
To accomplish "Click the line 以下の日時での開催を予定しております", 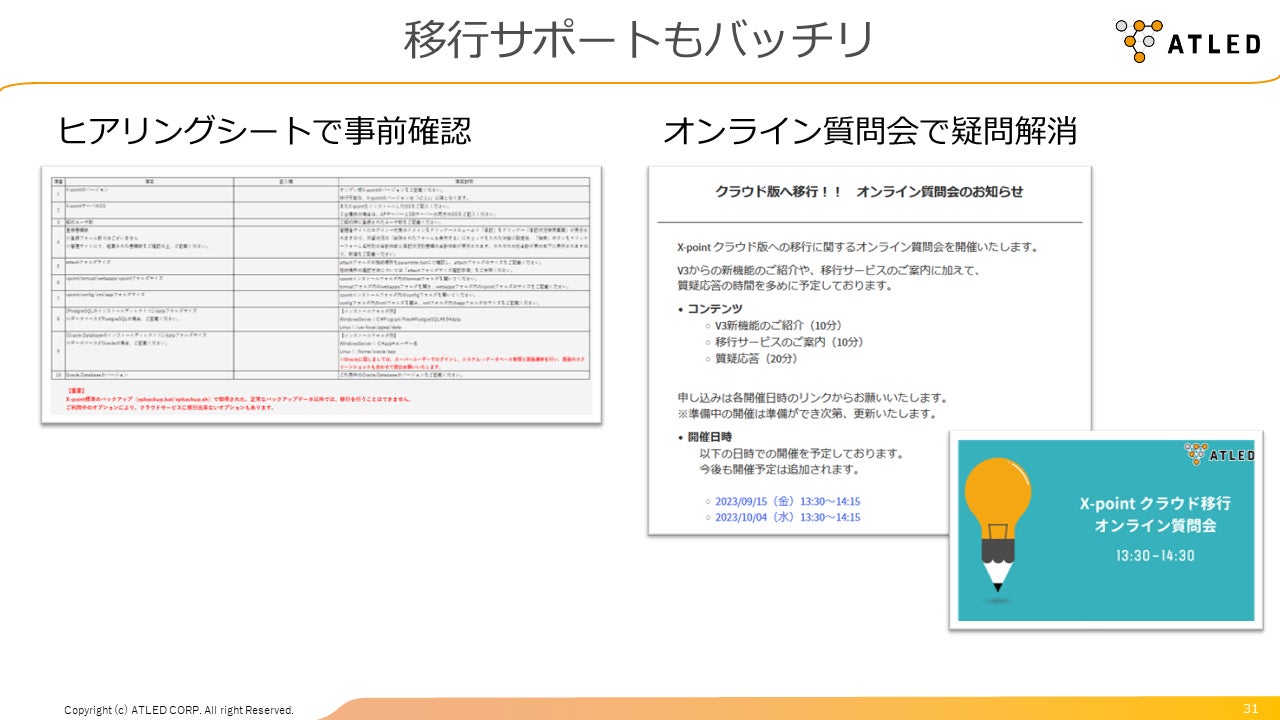I will click(x=801, y=453).
